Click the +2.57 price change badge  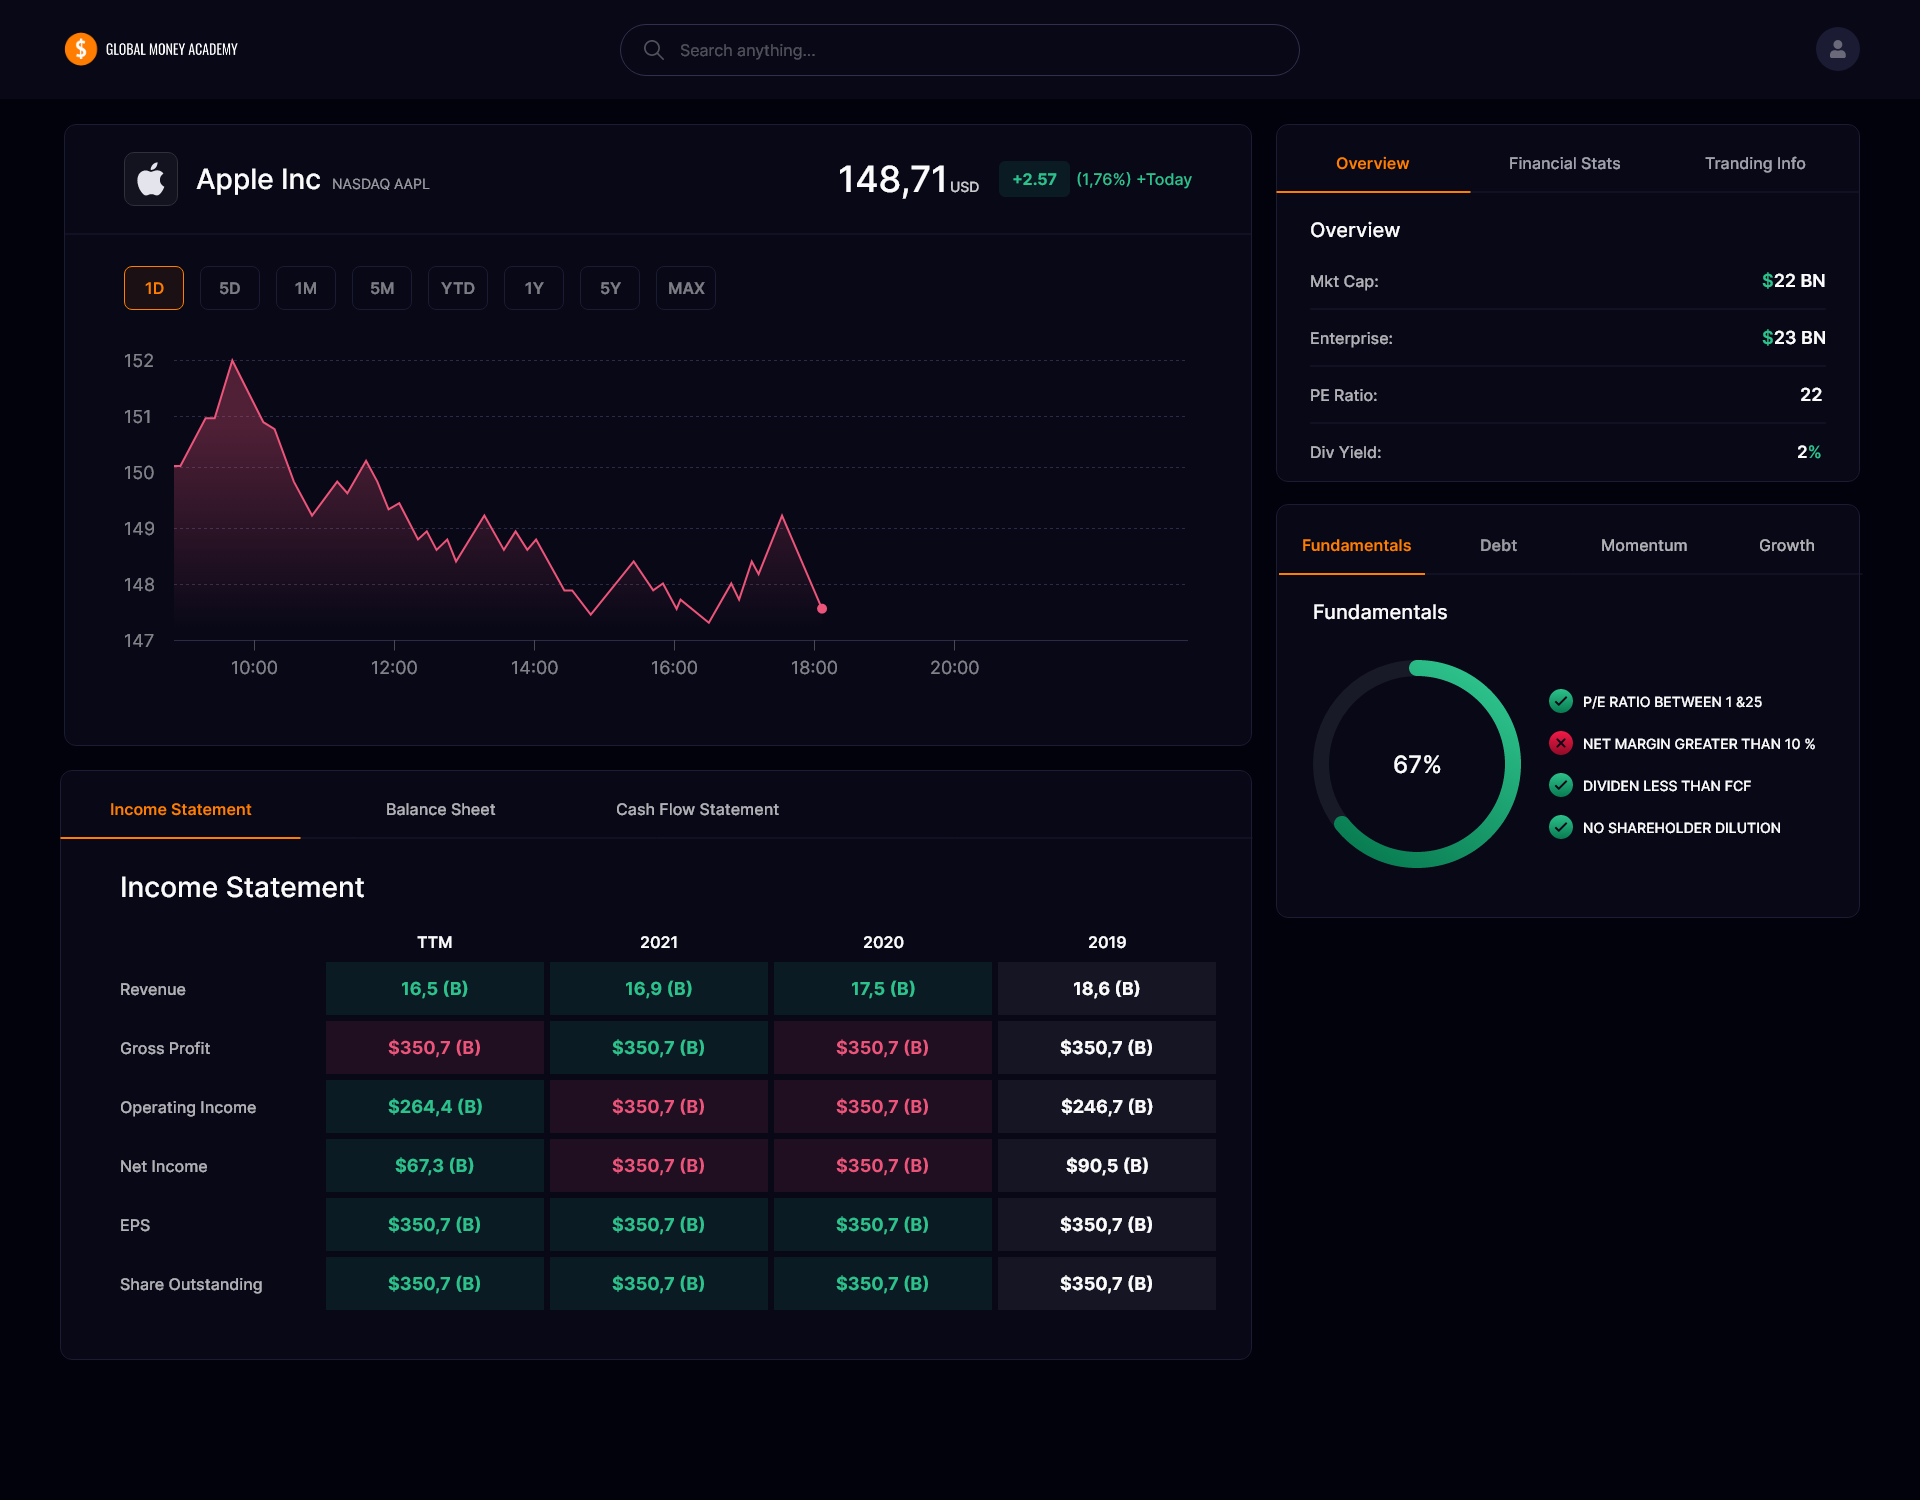[1033, 179]
